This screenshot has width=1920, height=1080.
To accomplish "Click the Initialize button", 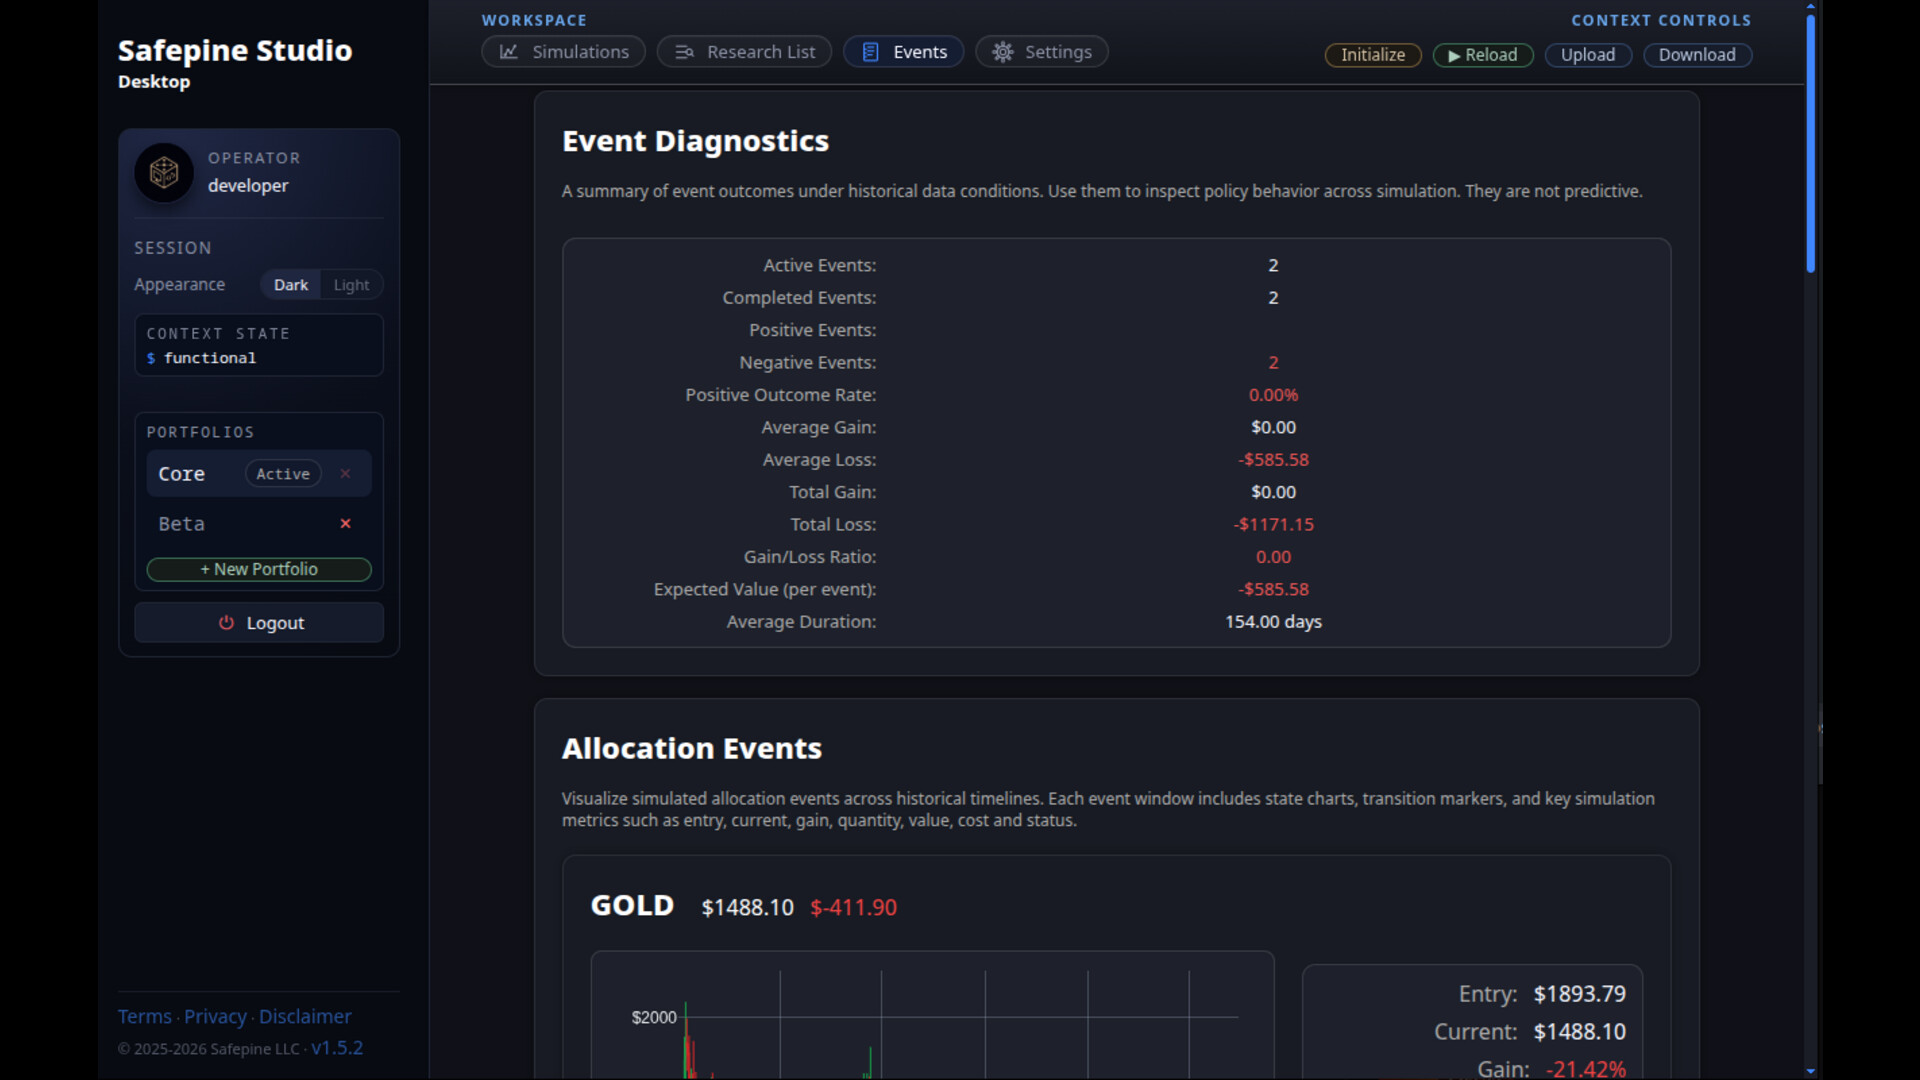I will (1373, 55).
